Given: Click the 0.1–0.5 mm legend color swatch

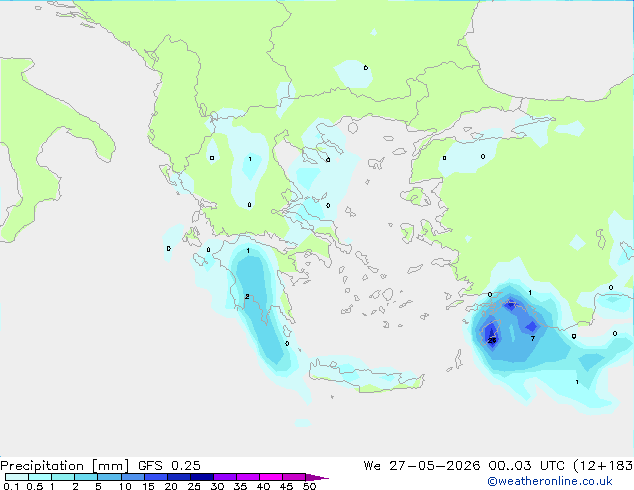Looking at the screenshot, I should (x=17, y=477).
